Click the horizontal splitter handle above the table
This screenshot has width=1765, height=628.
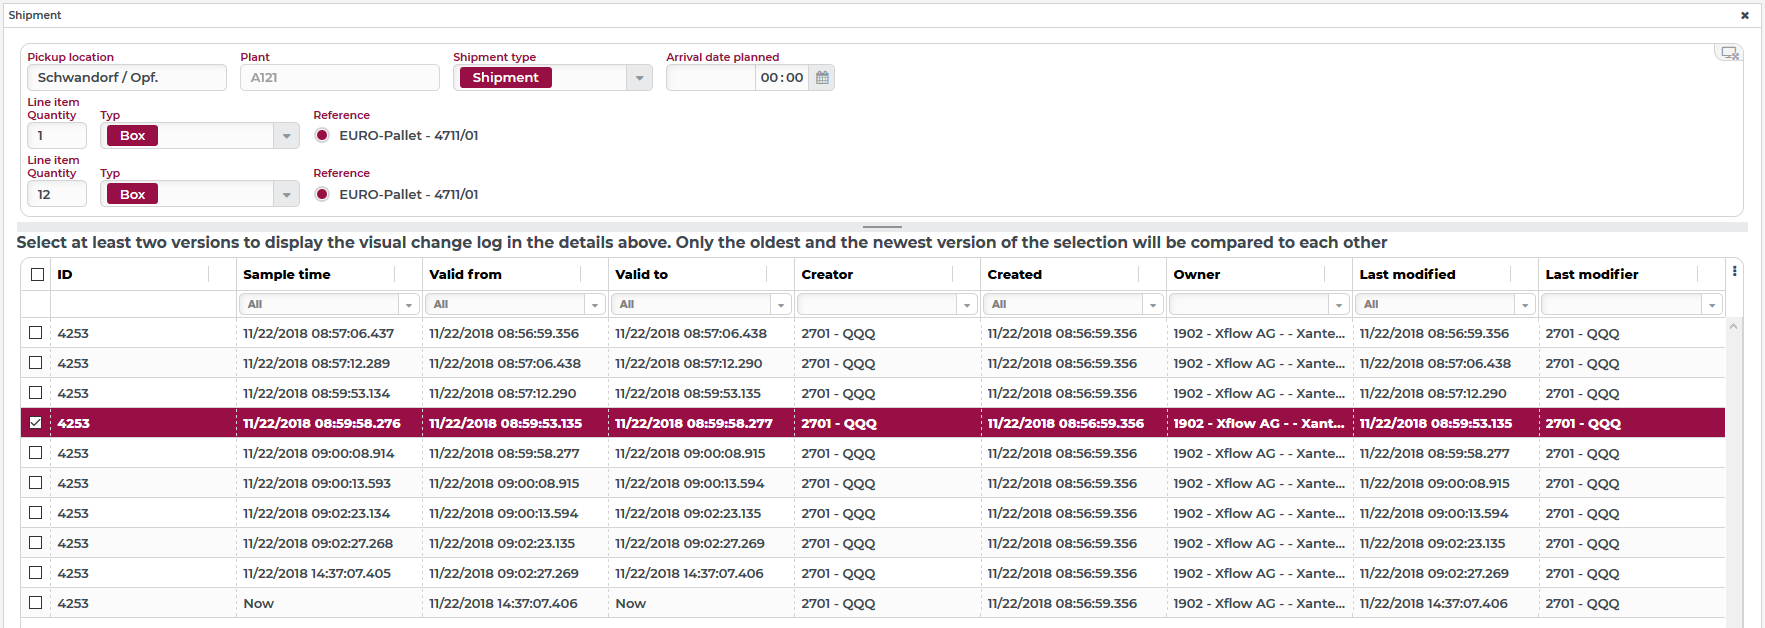tap(882, 227)
